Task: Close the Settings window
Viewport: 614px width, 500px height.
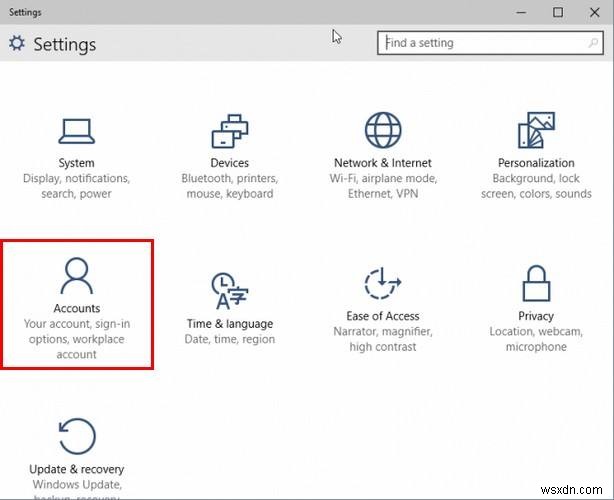Action: 594,12
